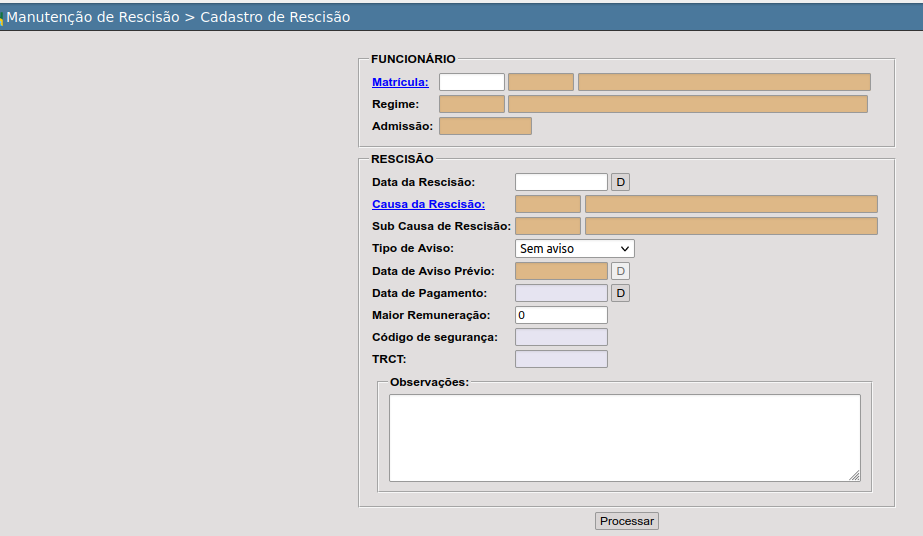923x536 pixels.
Task: Select the Maior Remuneração input field
Action: point(560,315)
